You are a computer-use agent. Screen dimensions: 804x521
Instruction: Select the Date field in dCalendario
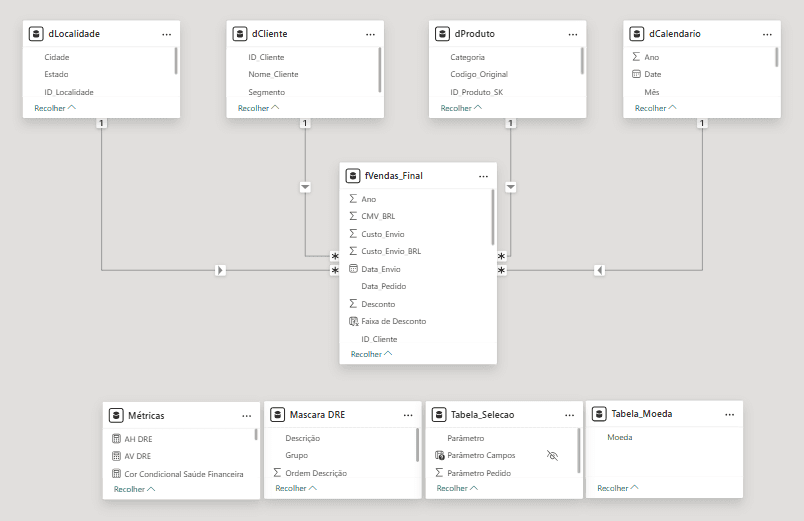653,74
